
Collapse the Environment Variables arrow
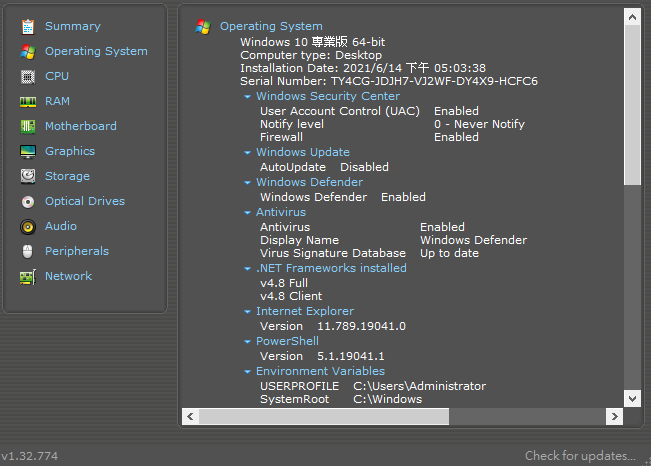point(247,372)
